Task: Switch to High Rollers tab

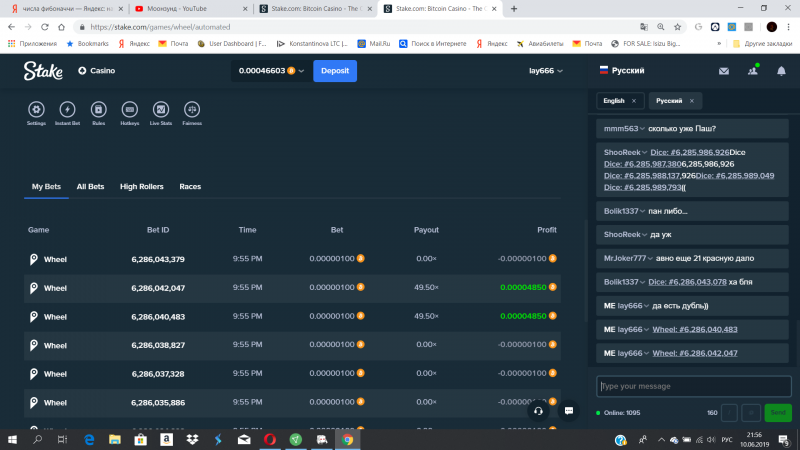Action: pos(142,187)
